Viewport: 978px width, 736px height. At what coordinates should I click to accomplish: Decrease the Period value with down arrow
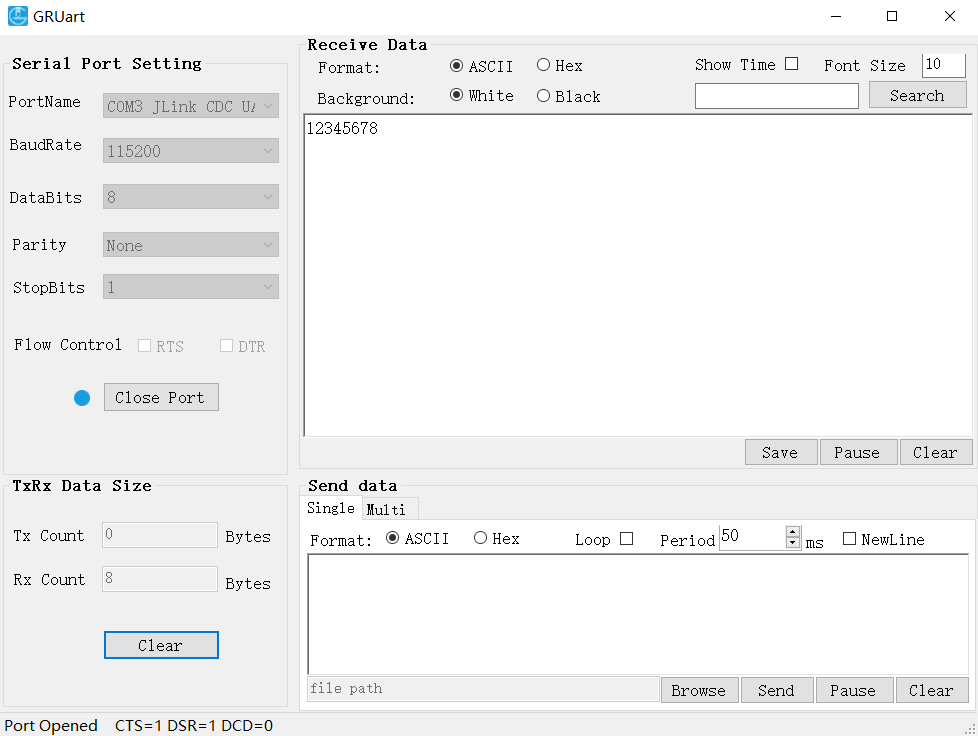point(793,543)
